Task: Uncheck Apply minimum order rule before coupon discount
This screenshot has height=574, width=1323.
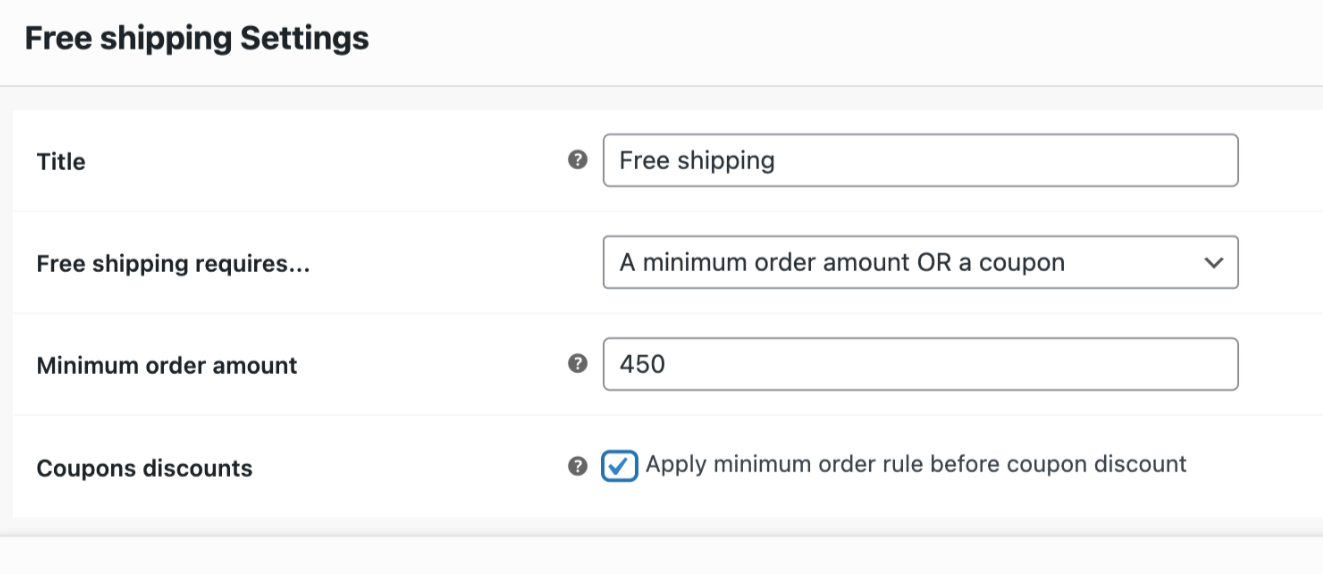Action: click(620, 466)
